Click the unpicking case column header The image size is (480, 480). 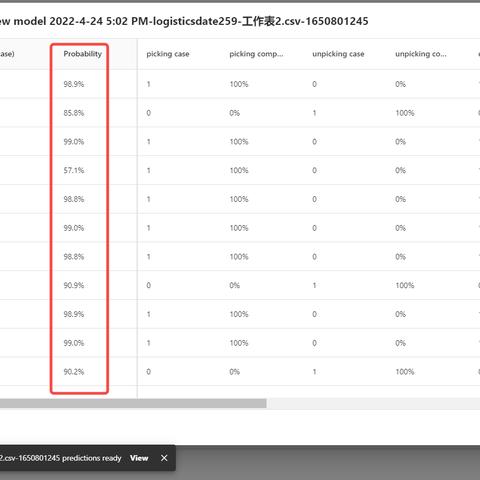(x=338, y=54)
